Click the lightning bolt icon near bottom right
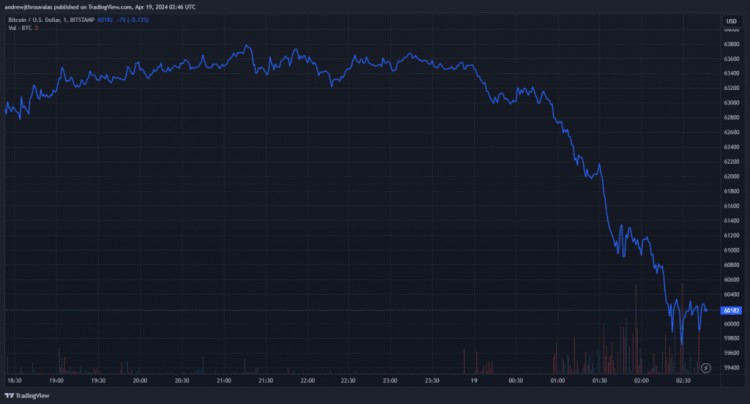Viewport: 750px width, 404px height. pos(706,368)
